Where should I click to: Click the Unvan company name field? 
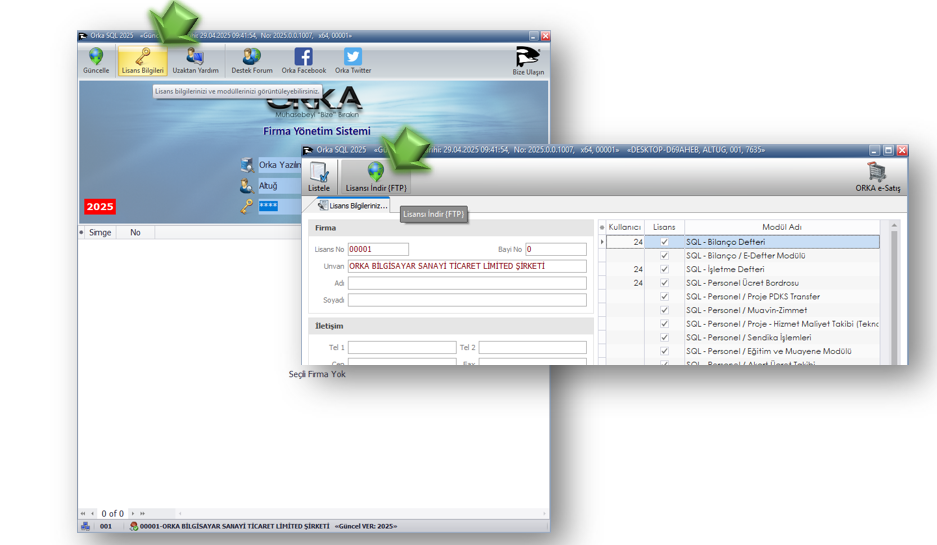click(466, 266)
